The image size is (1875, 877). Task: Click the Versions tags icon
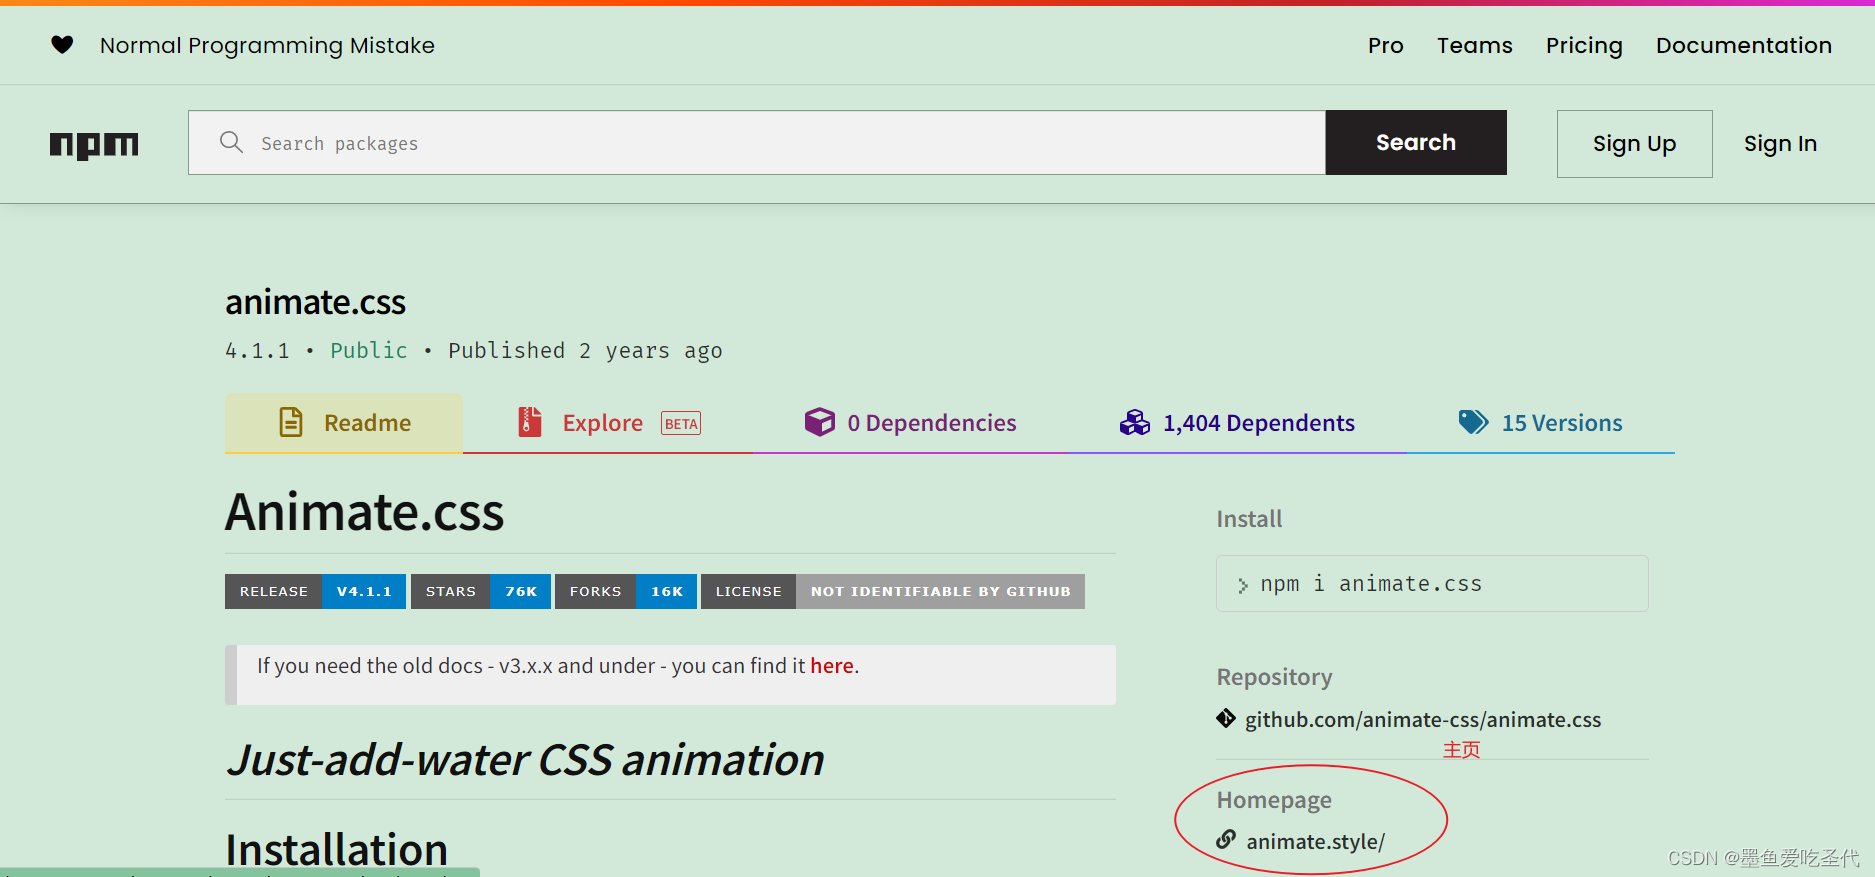coord(1473,422)
